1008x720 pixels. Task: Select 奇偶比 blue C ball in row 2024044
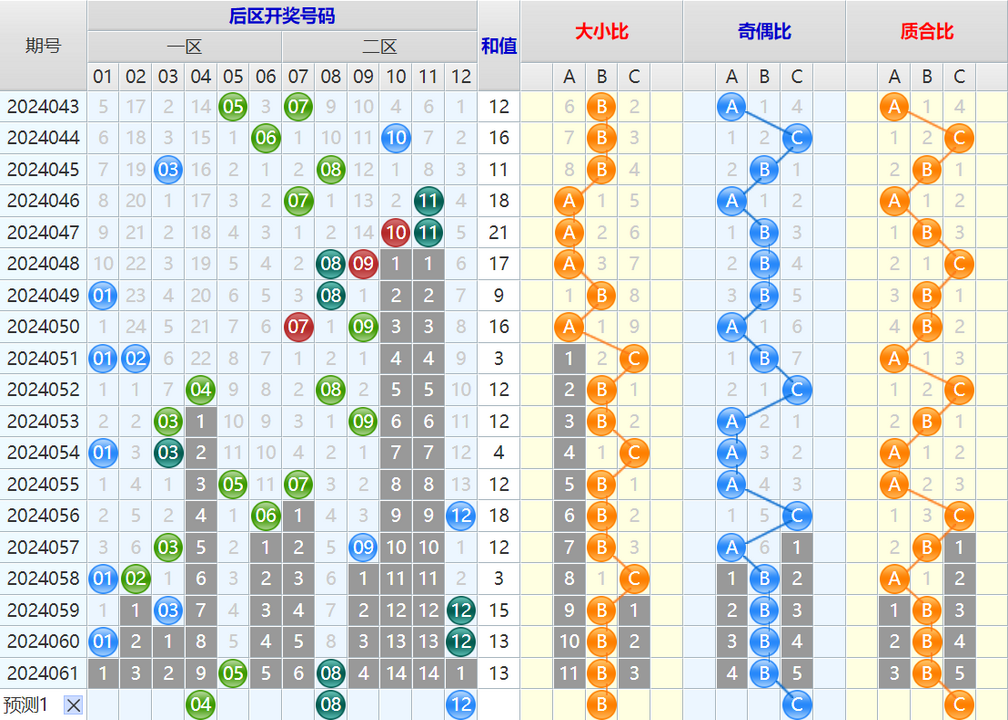[x=797, y=138]
